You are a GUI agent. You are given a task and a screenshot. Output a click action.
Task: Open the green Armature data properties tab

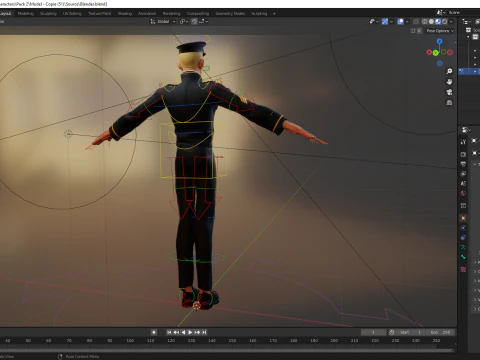[x=463, y=247]
